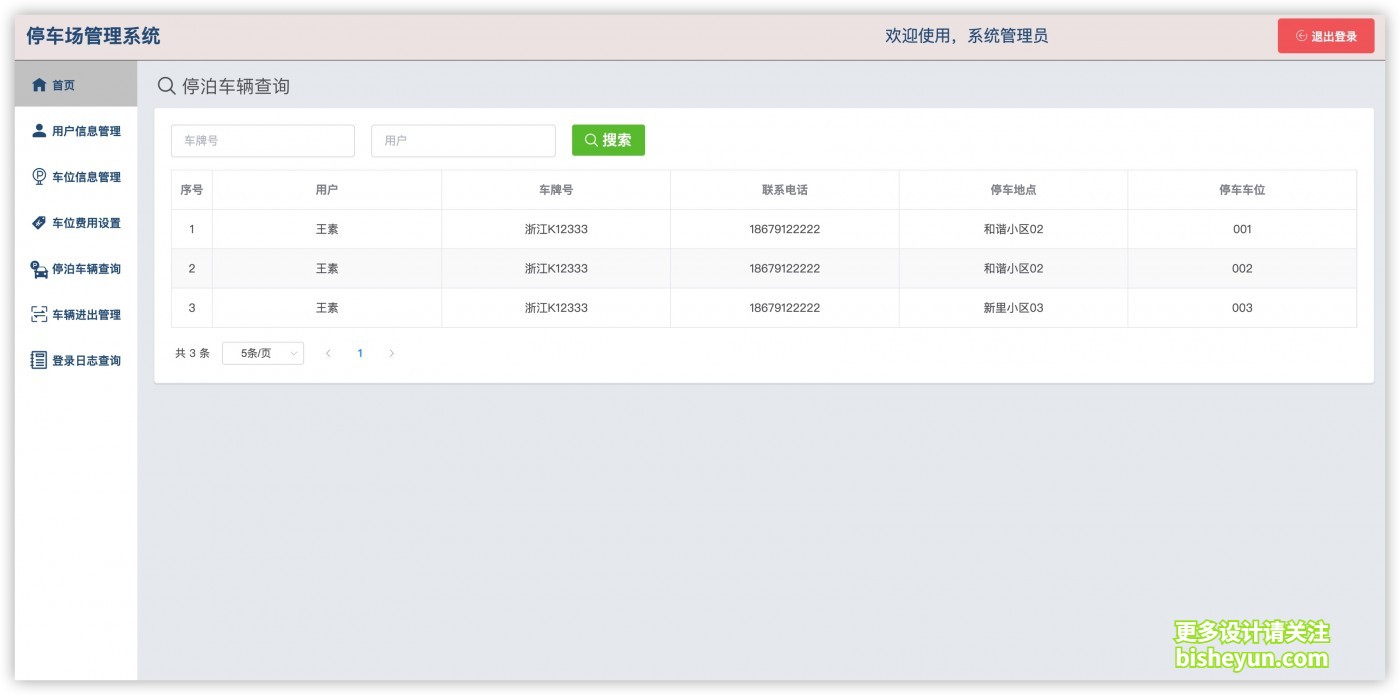Focus the 用户 search input field
The width and height of the screenshot is (1400, 695).
[x=463, y=141]
